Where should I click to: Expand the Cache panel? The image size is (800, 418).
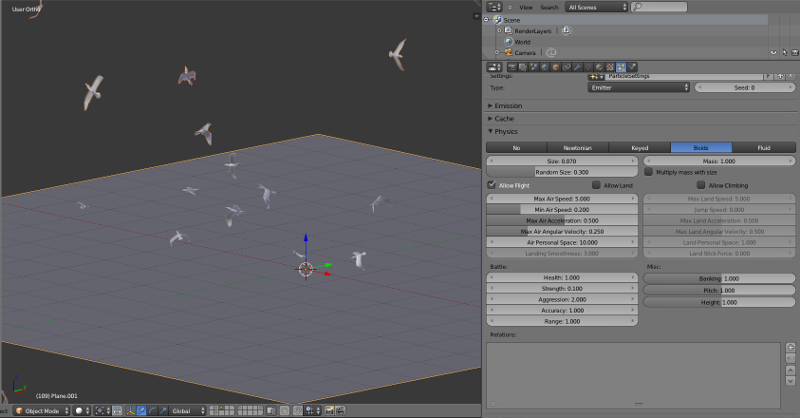[504, 118]
